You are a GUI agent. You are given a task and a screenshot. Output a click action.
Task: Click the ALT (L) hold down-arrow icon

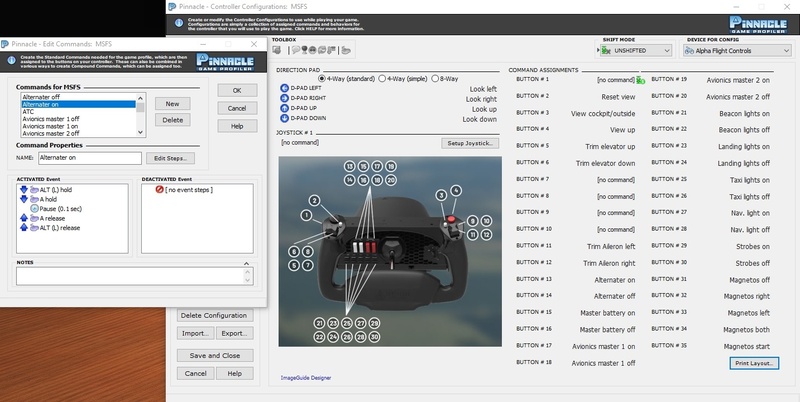tap(23, 190)
